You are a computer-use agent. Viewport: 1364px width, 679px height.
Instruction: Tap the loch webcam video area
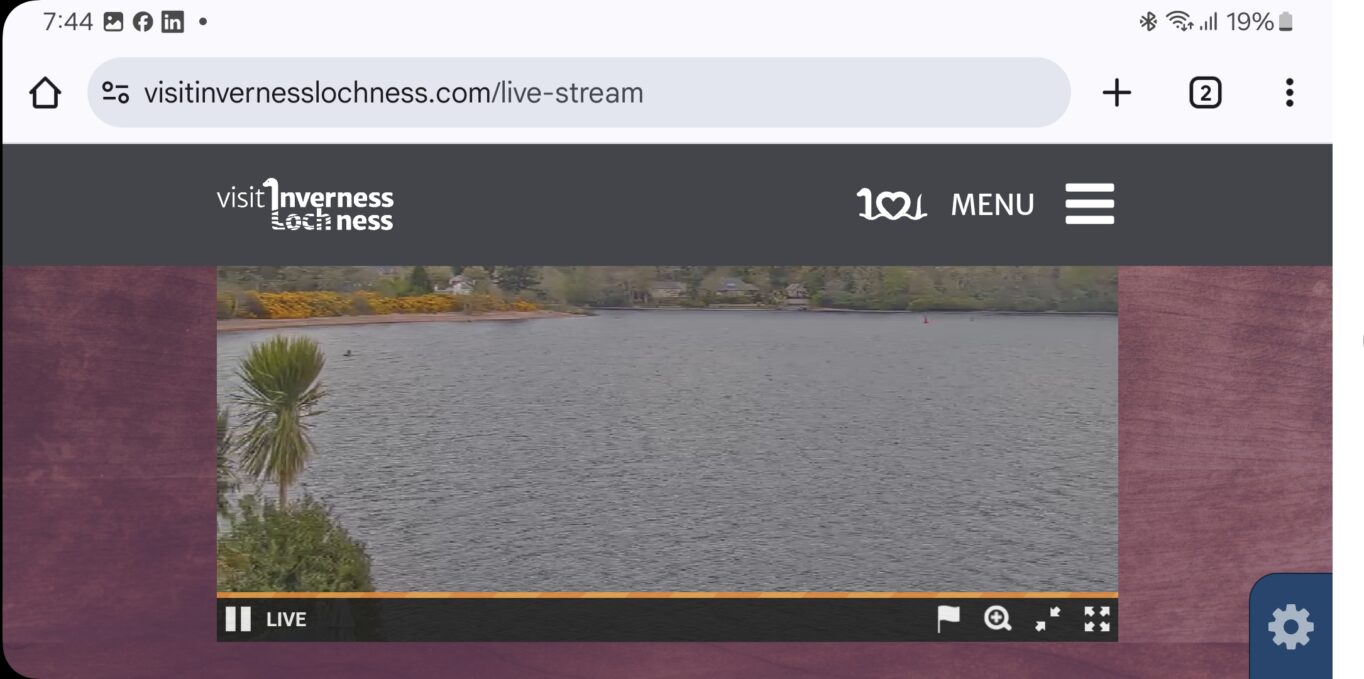667,429
